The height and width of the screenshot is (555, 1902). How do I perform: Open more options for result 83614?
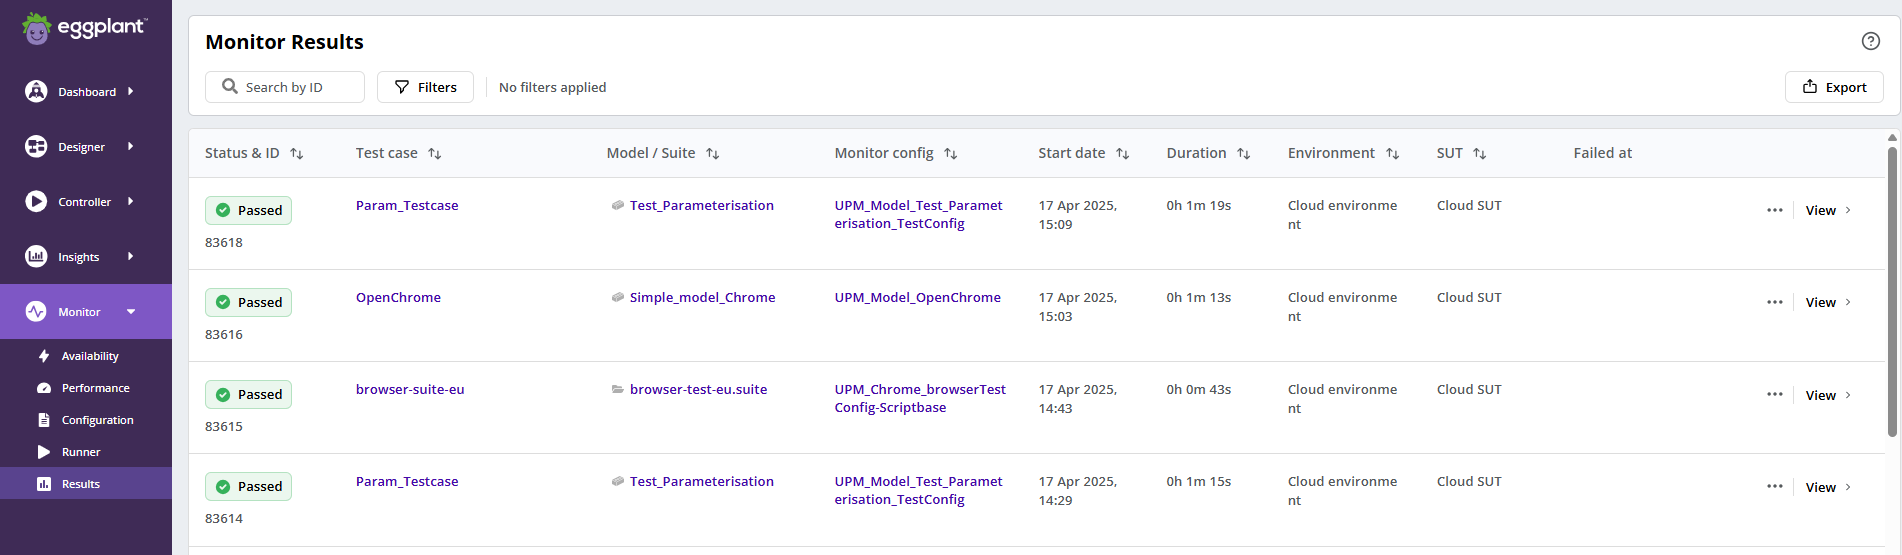tap(1775, 486)
